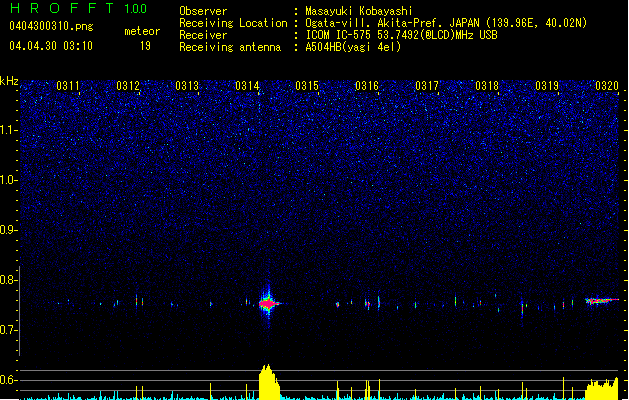Click the strong meteor echo after 0314
The width and height of the screenshot is (629, 400).
pyautogui.click(x=268, y=304)
